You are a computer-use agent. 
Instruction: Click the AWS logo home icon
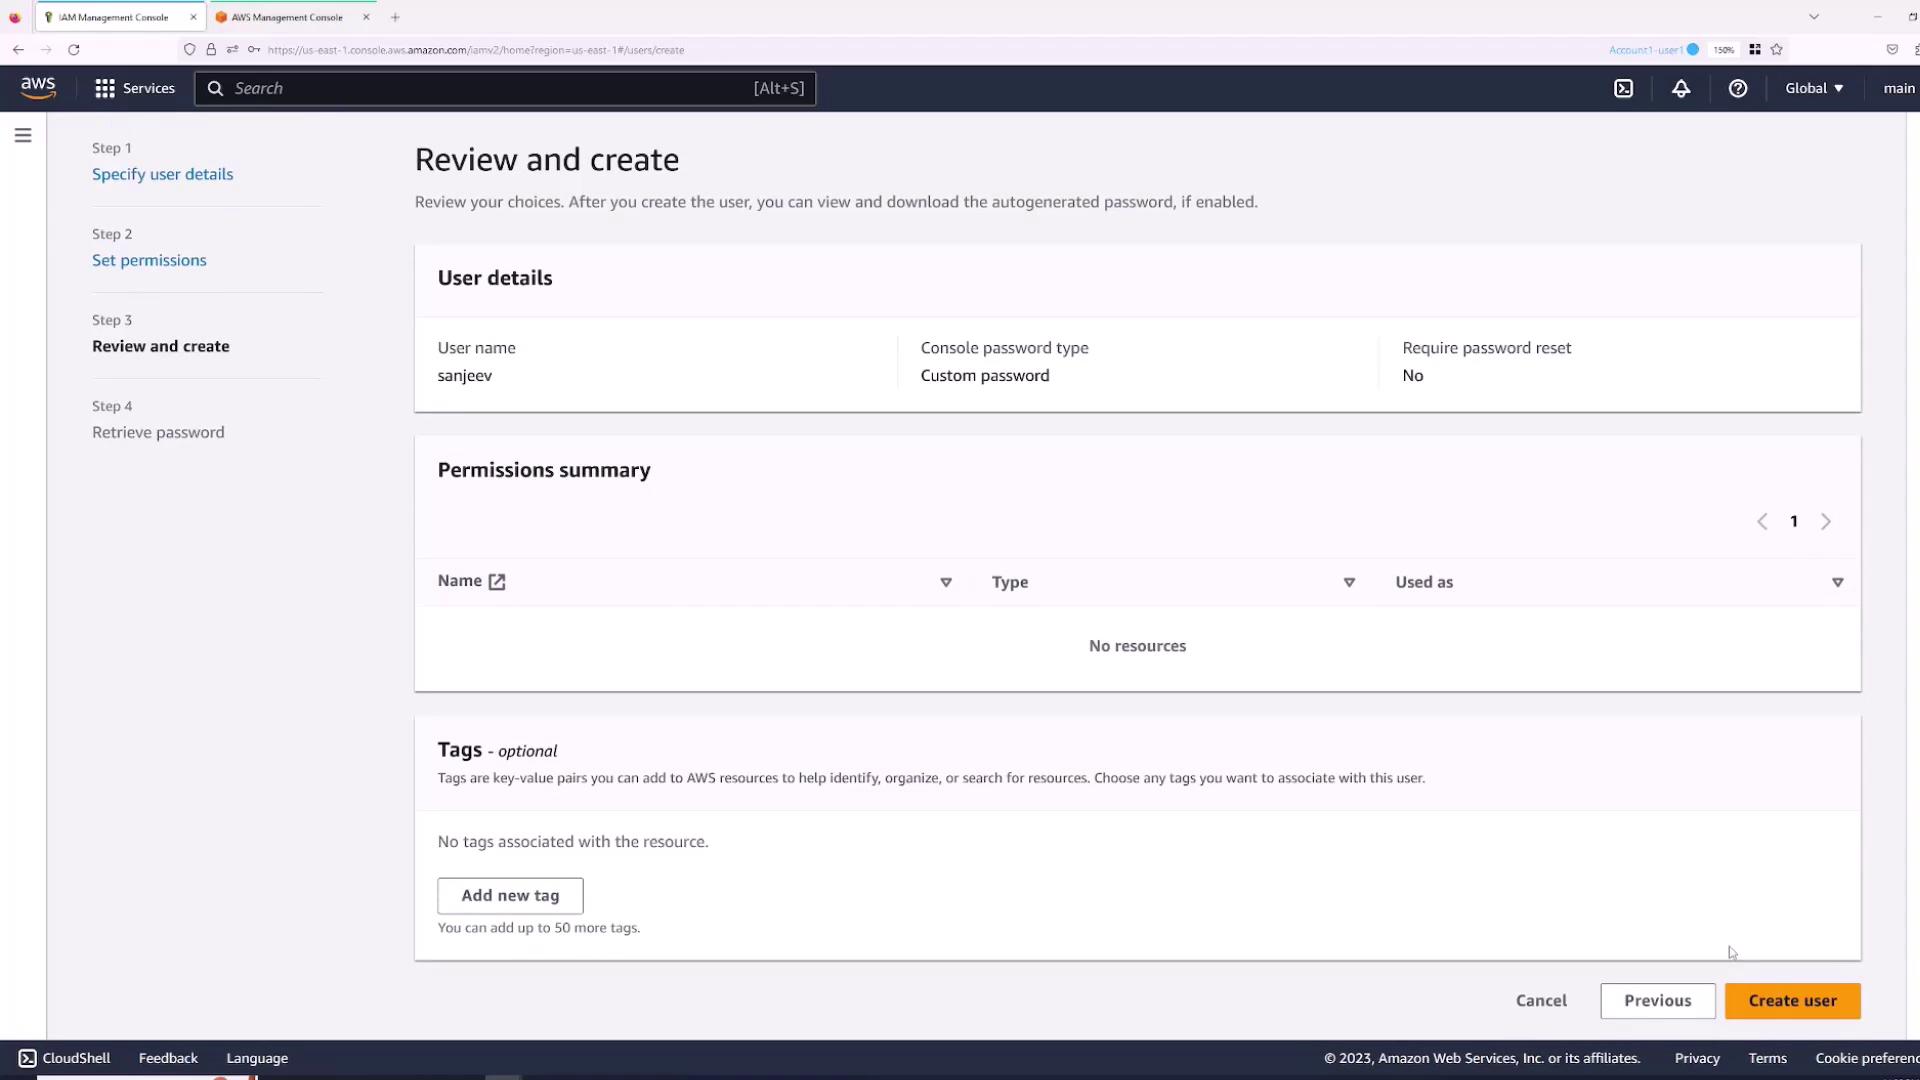(38, 88)
